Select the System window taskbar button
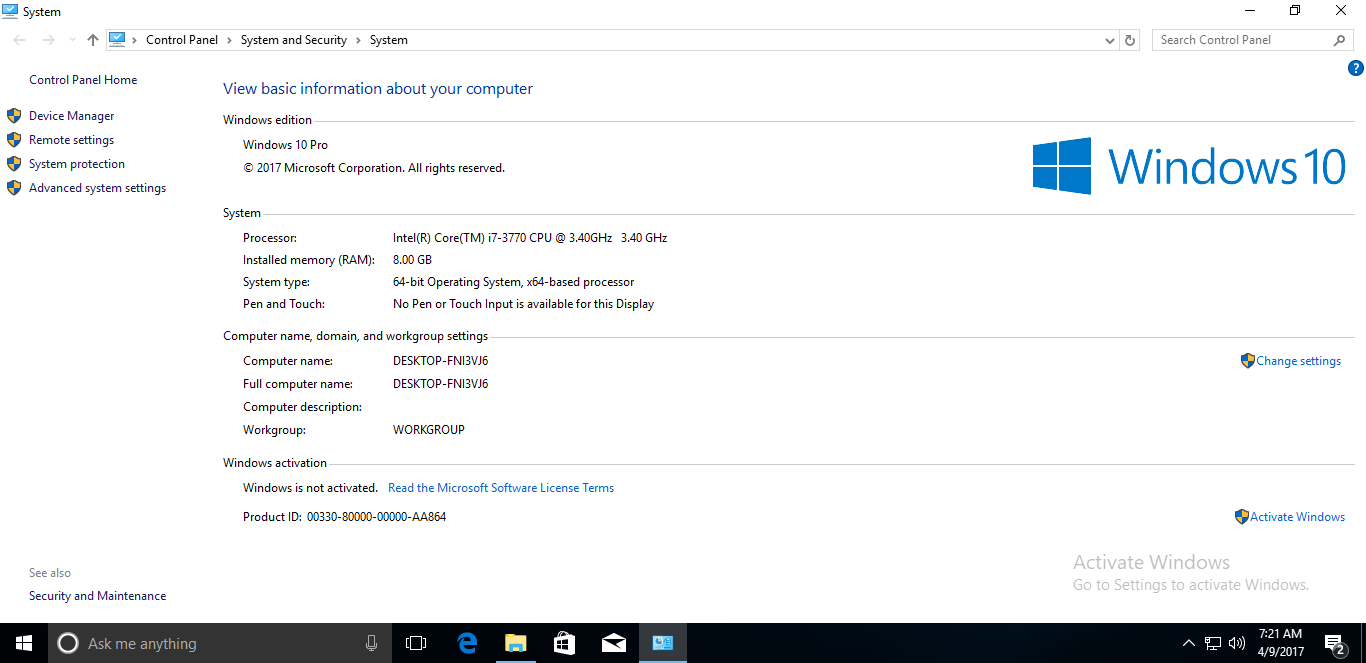This screenshot has width=1366, height=663. (x=663, y=643)
